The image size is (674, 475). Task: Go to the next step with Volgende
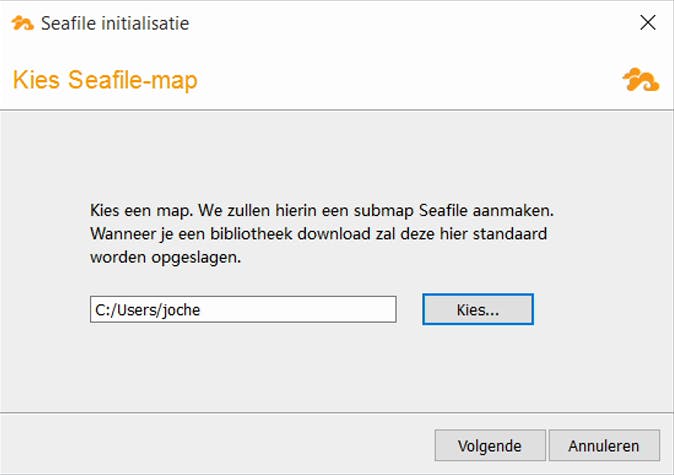[x=489, y=446]
